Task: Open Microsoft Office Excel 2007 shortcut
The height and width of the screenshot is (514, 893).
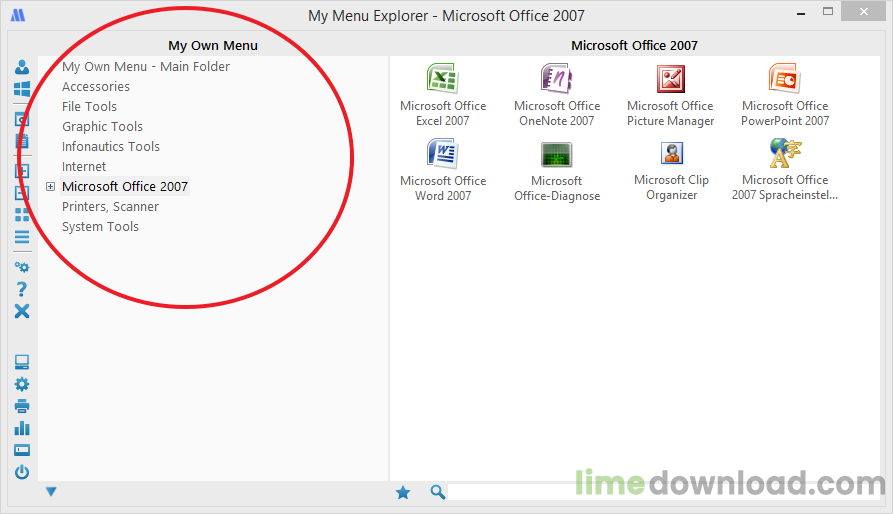Action: [x=443, y=95]
